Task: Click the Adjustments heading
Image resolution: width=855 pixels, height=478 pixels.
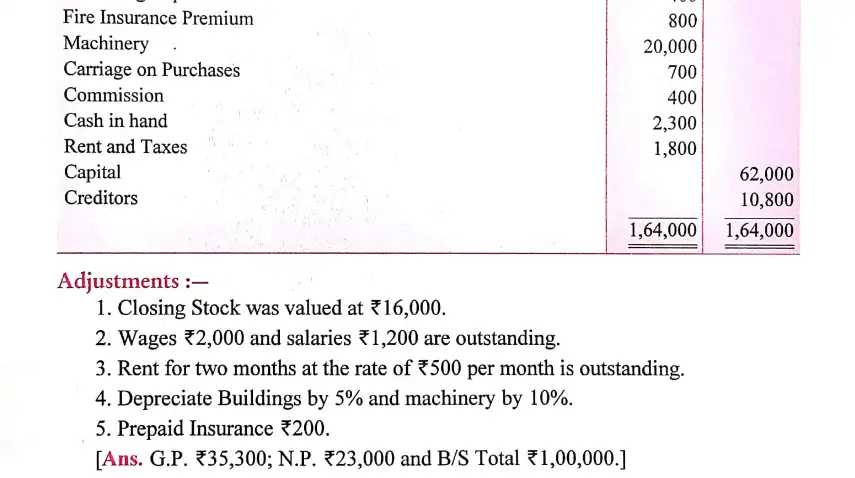Action: (133, 281)
